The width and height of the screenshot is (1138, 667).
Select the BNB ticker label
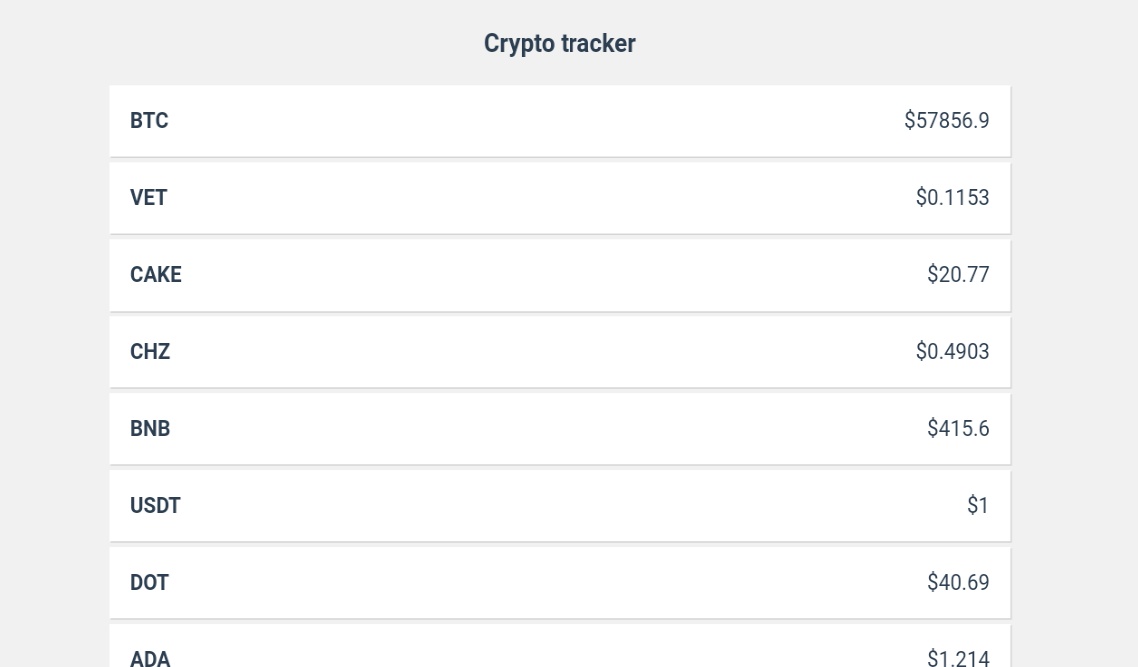pos(150,429)
